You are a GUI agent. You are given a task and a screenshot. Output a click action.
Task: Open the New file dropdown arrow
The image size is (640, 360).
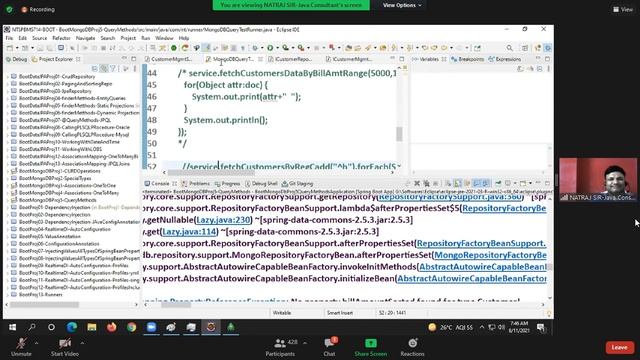tap(17, 48)
